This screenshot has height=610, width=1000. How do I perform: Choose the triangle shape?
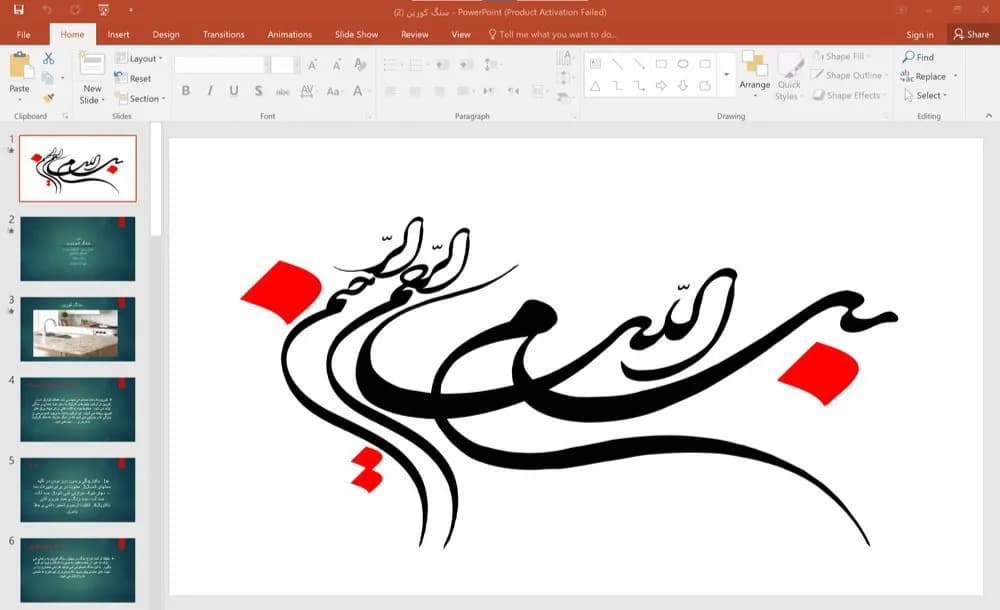(x=595, y=86)
